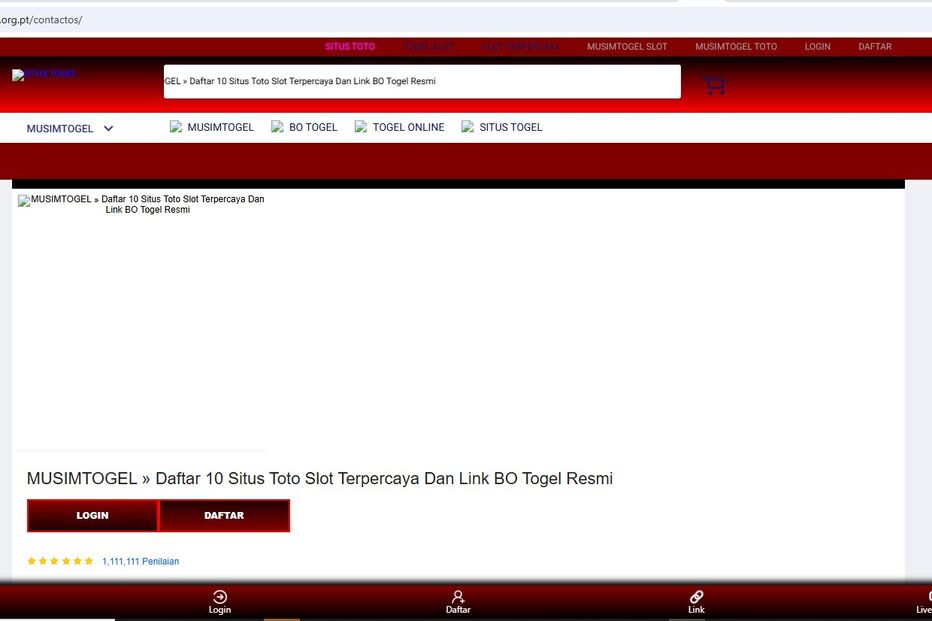Viewport: 932px width, 621px height.
Task: Click the yellow star rating icons
Action: (x=60, y=561)
